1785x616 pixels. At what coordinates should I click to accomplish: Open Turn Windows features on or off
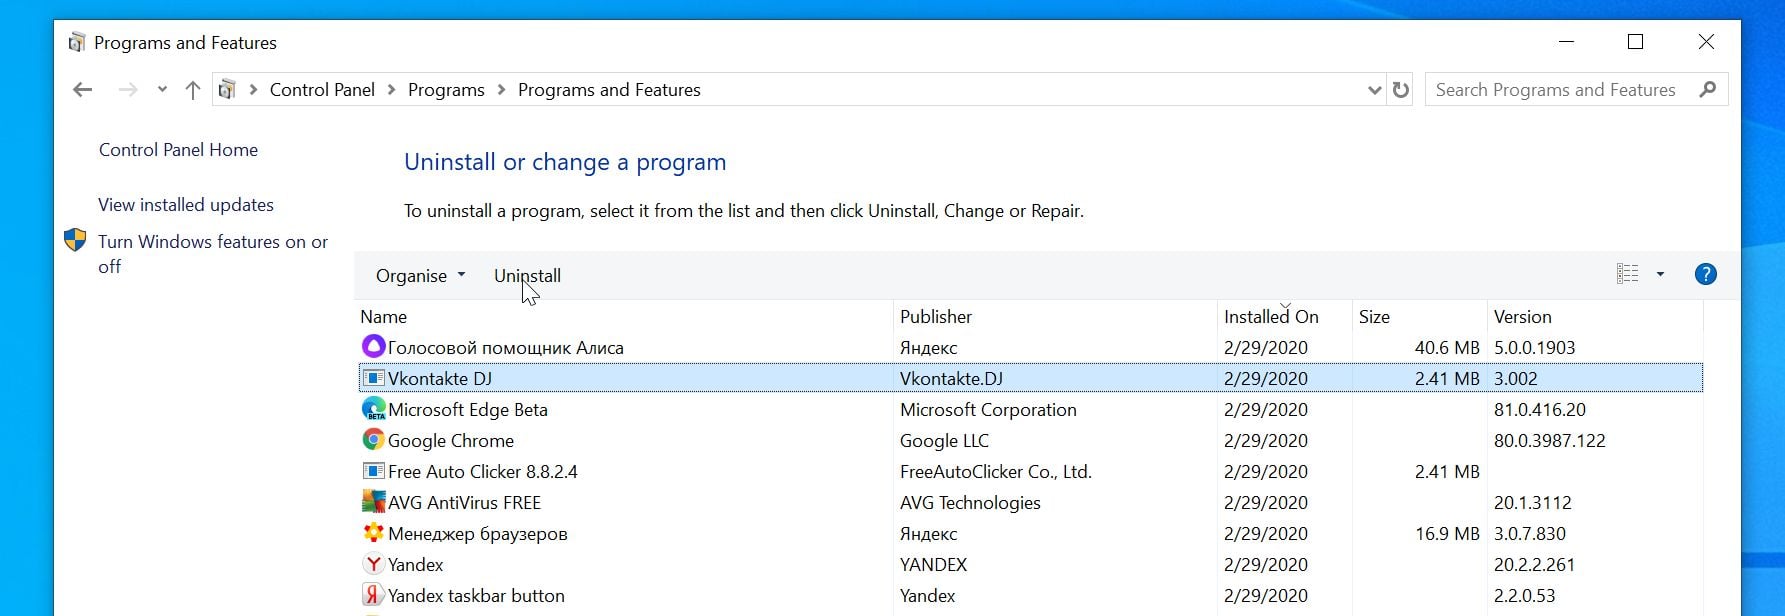(213, 254)
